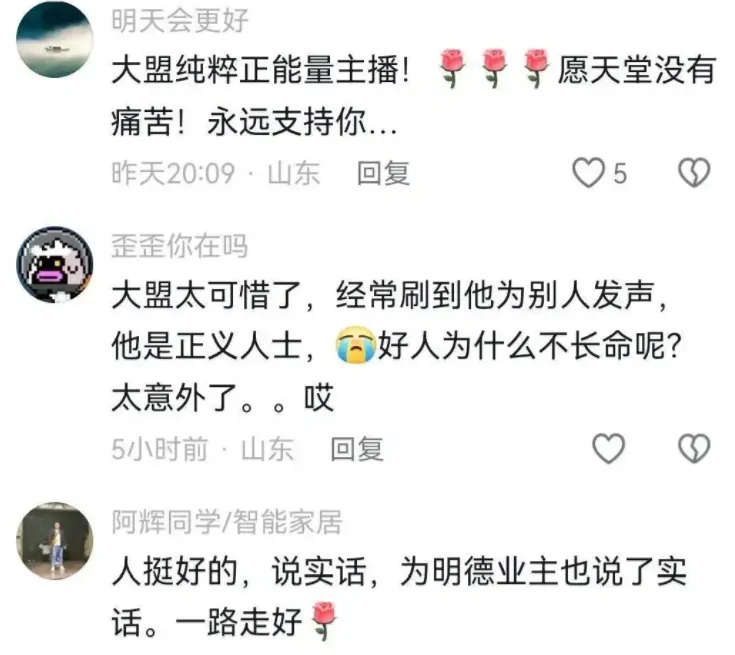Tap the like count 5
This screenshot has height=655, width=735.
[x=620, y=173]
